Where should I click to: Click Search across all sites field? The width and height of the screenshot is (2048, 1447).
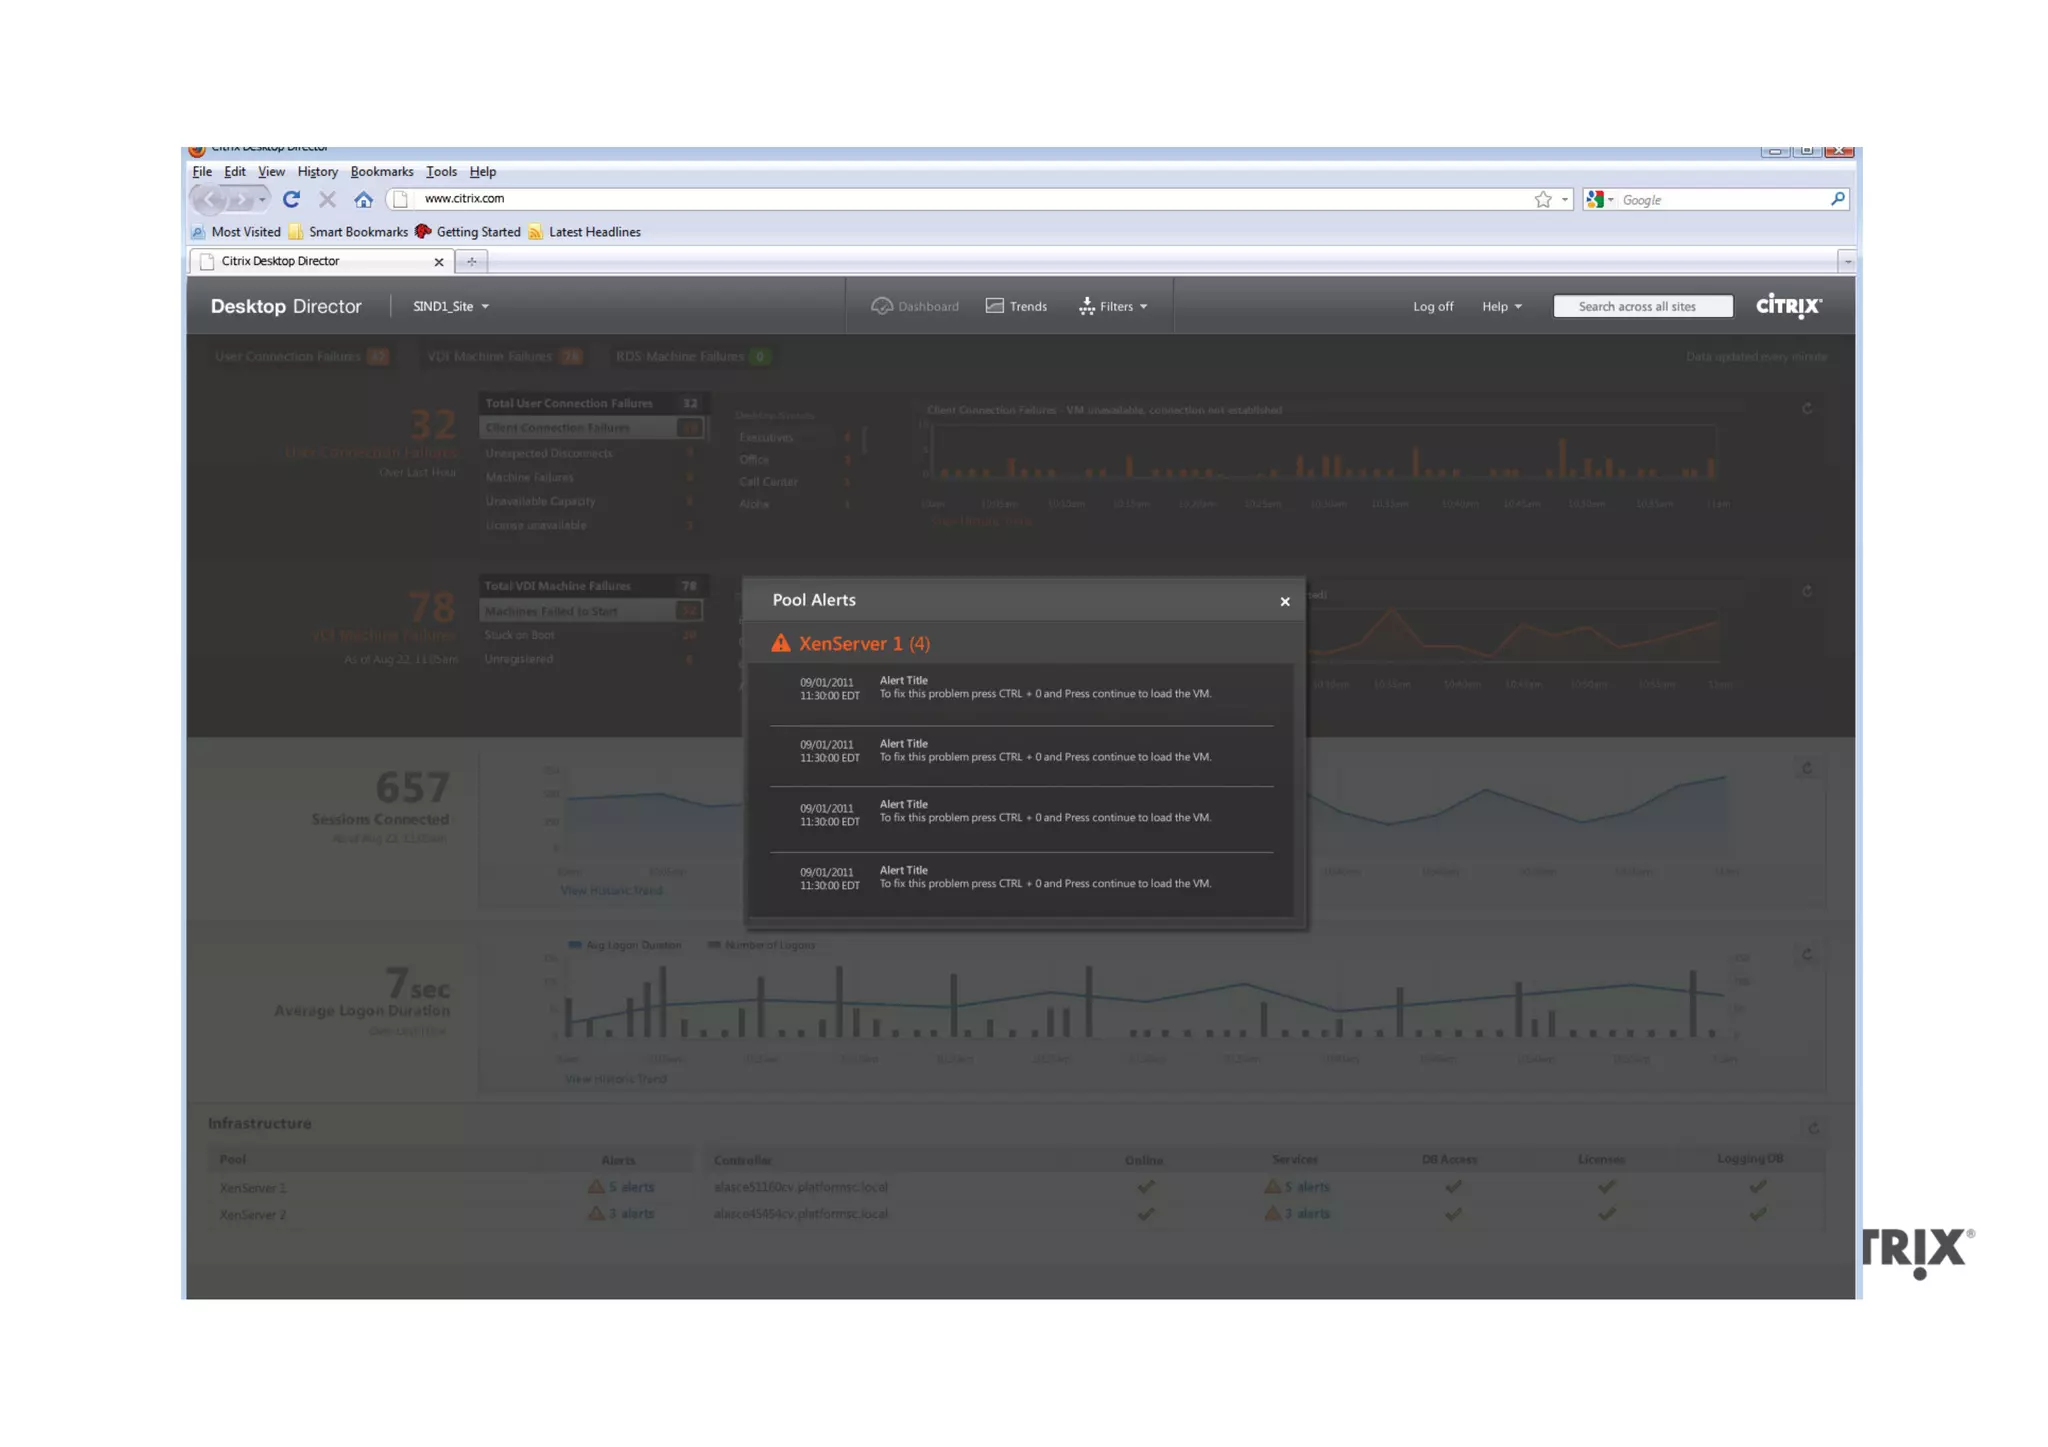tap(1642, 306)
